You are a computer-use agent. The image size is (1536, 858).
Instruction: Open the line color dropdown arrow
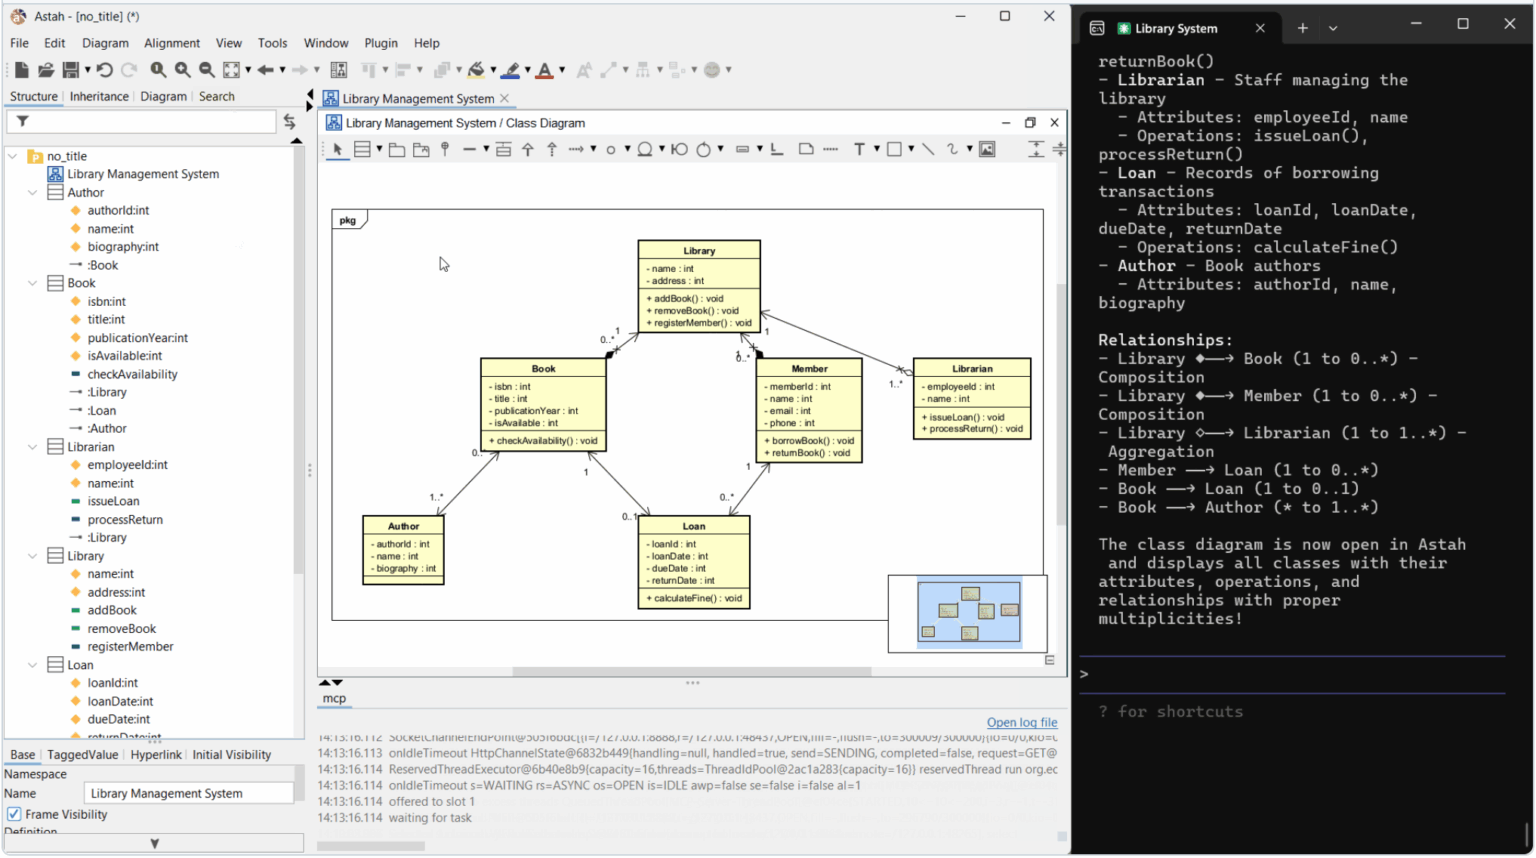point(528,70)
